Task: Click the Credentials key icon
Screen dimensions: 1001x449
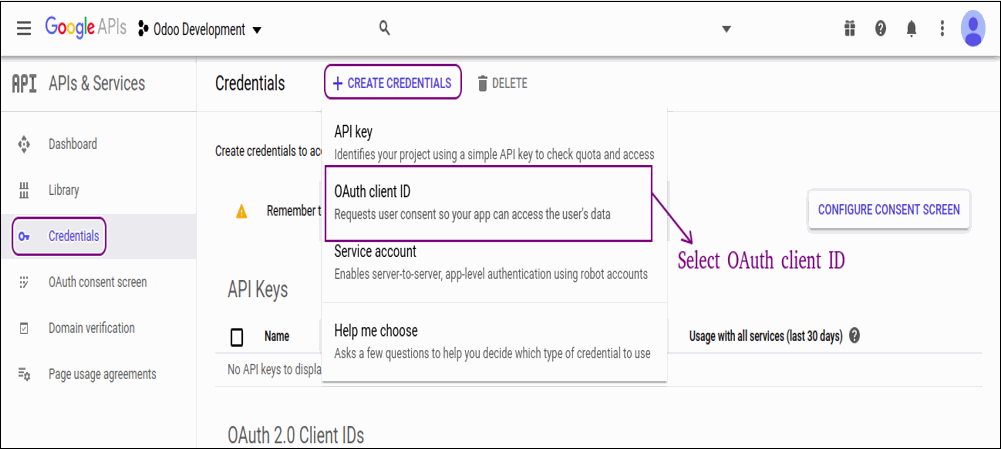Action: [24, 236]
